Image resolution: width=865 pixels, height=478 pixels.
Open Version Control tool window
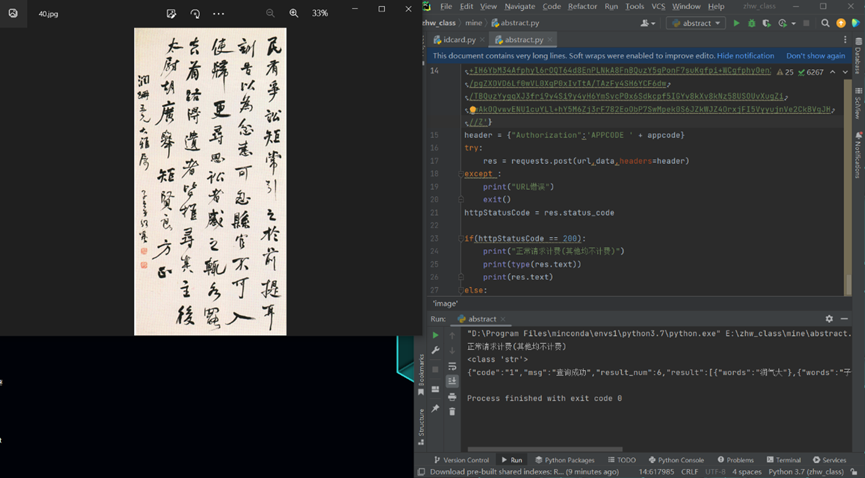(461, 460)
